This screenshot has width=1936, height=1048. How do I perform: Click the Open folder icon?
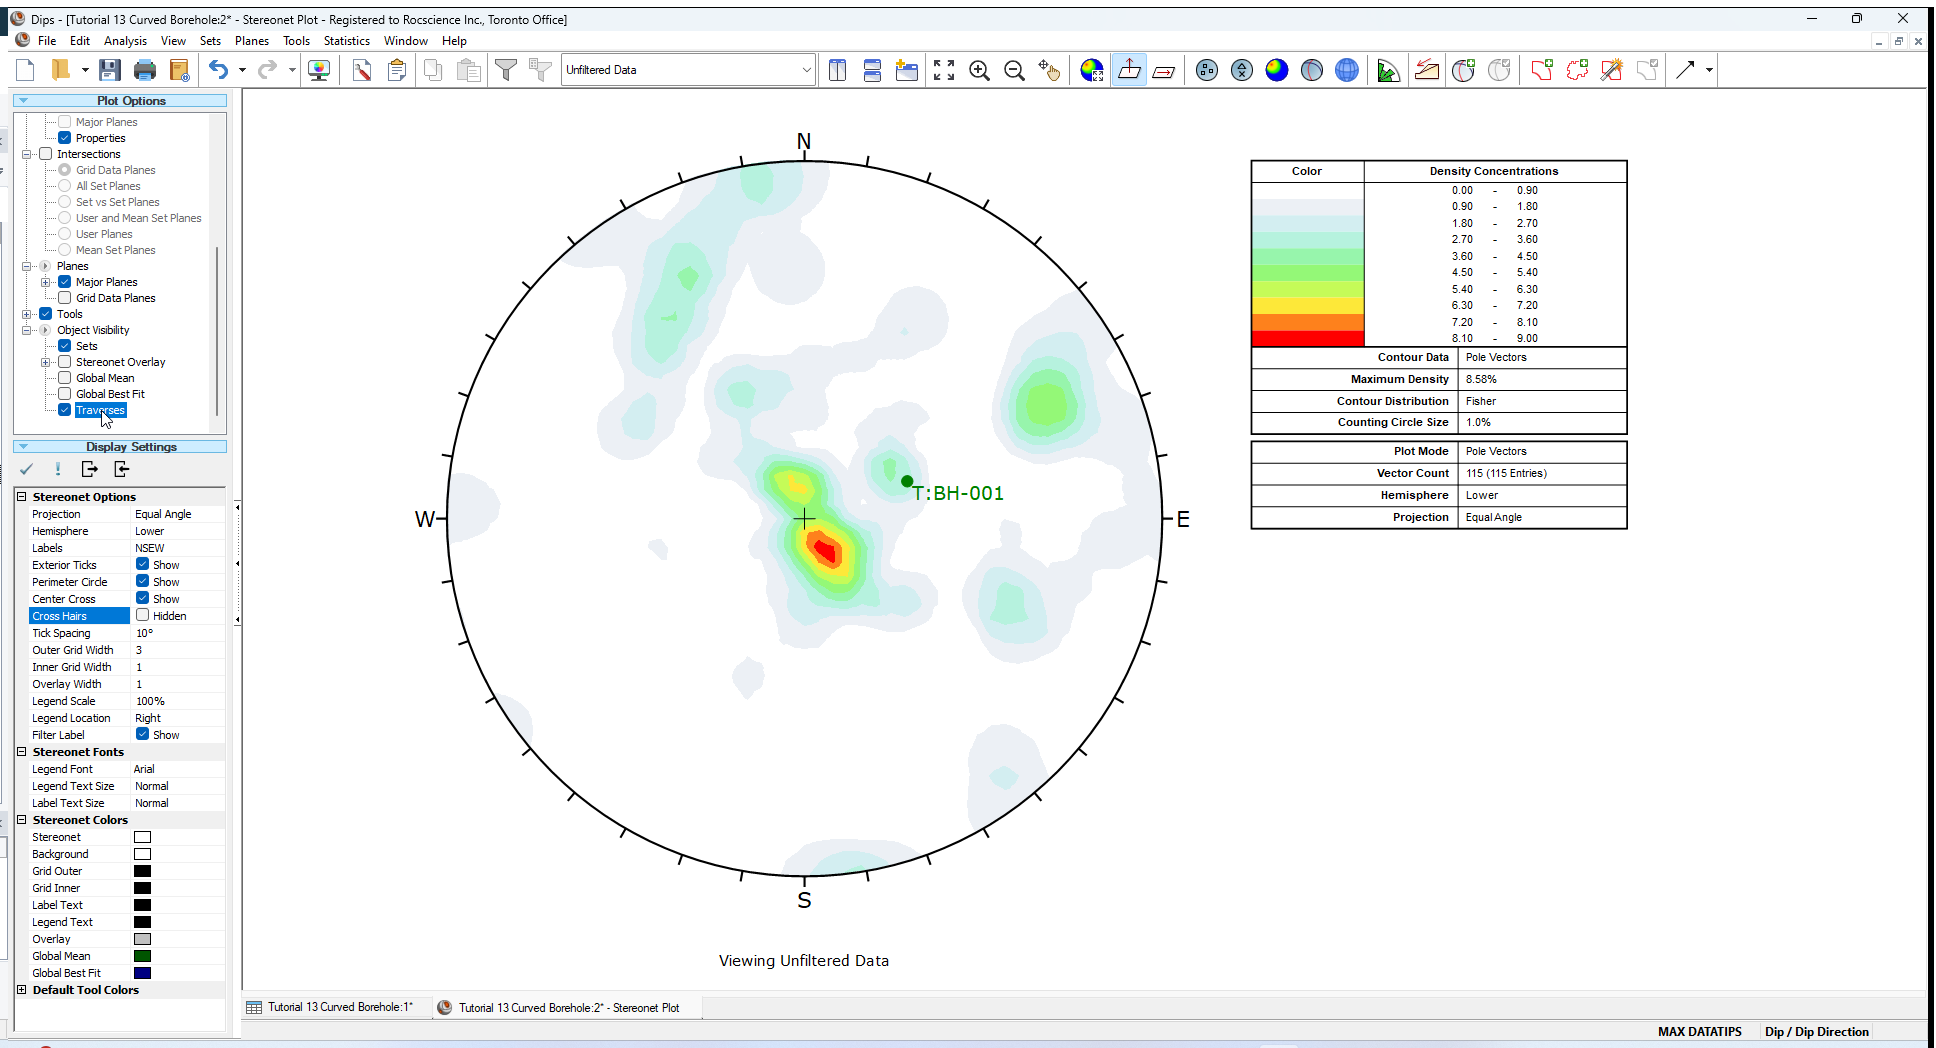click(61, 70)
